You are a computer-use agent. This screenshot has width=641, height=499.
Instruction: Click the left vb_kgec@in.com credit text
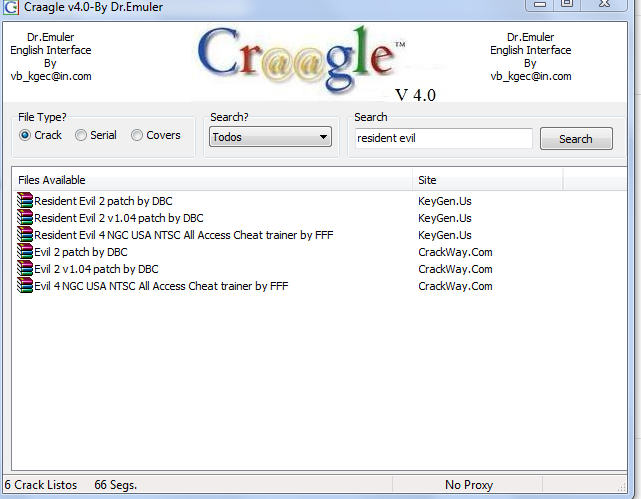51,76
